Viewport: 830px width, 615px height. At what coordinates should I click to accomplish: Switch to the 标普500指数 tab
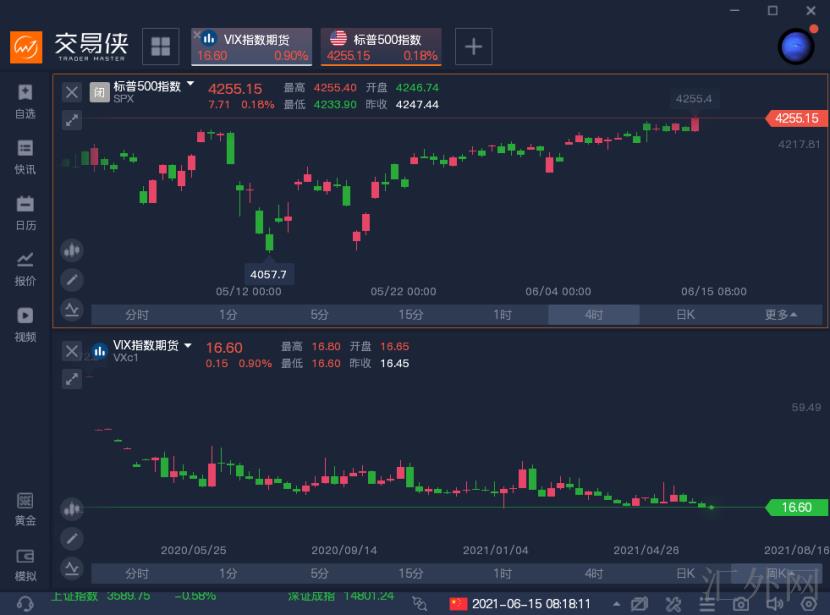tap(382, 46)
